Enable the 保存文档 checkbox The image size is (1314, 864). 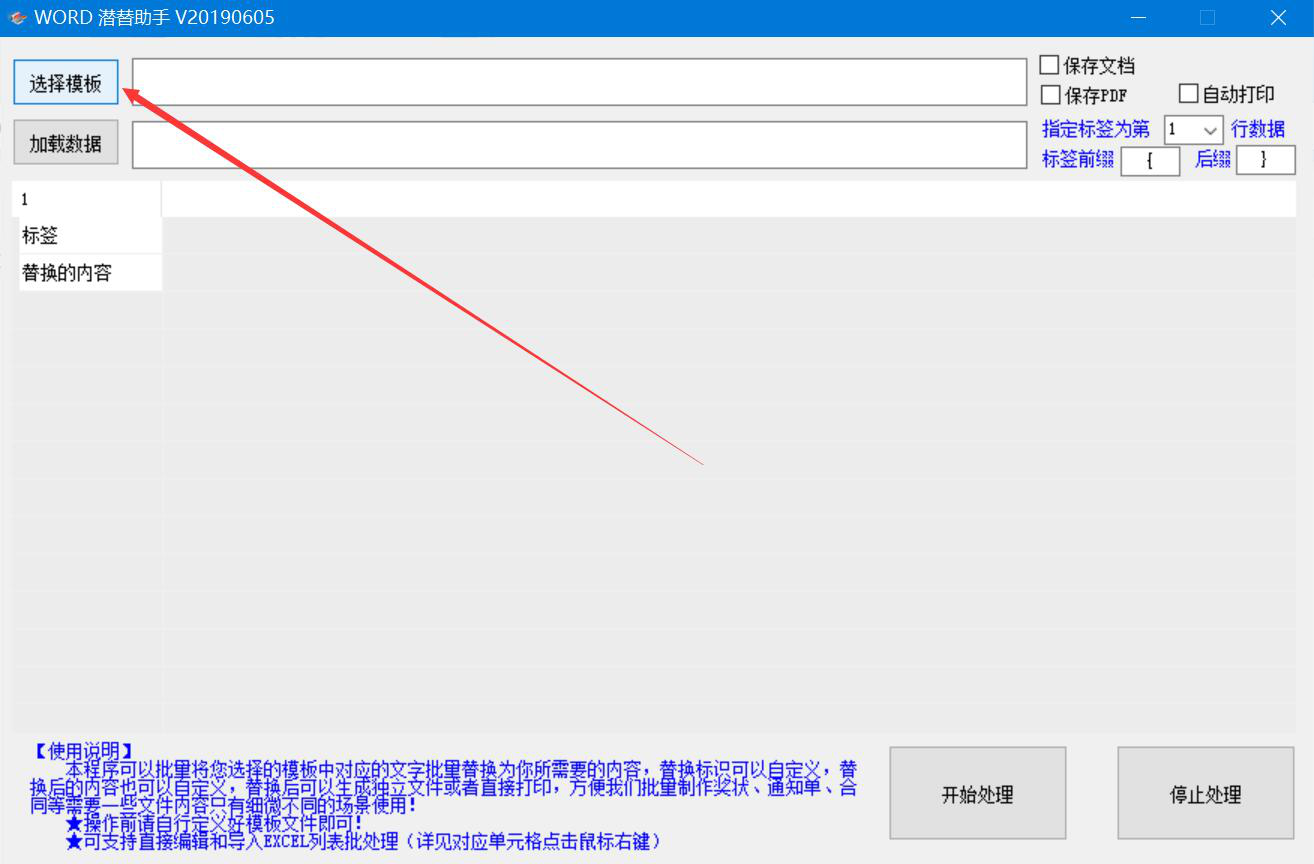point(1049,65)
